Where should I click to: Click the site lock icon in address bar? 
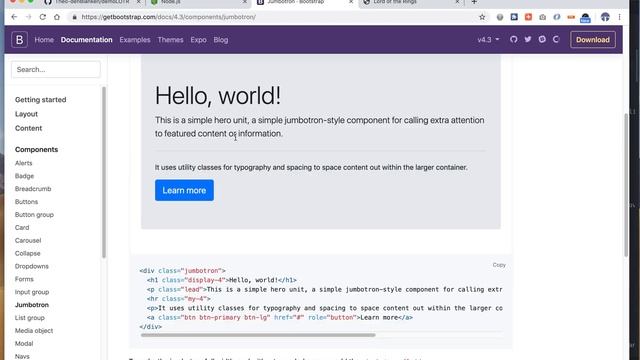74,17
